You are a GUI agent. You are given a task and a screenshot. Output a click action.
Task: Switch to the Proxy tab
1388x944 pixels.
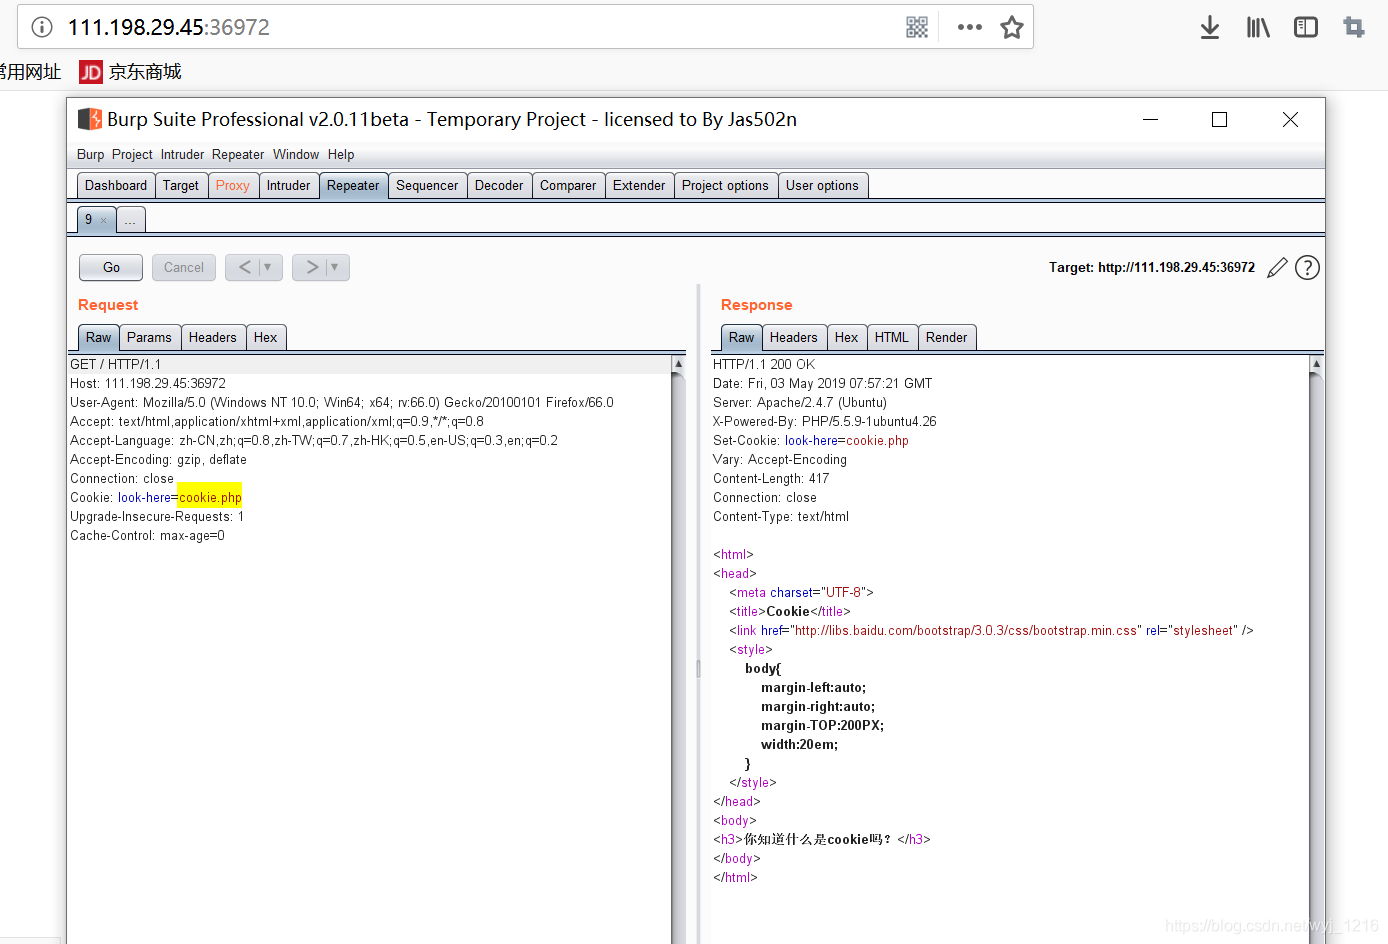click(233, 186)
